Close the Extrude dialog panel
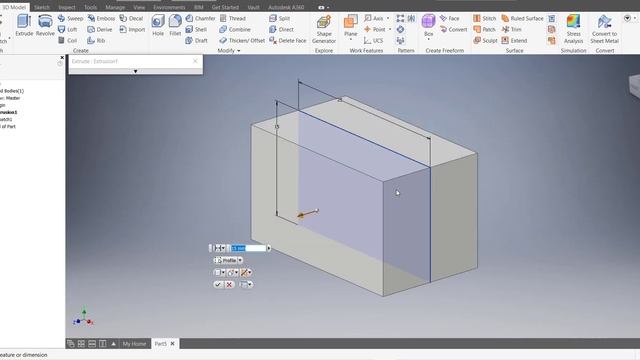 click(x=195, y=61)
